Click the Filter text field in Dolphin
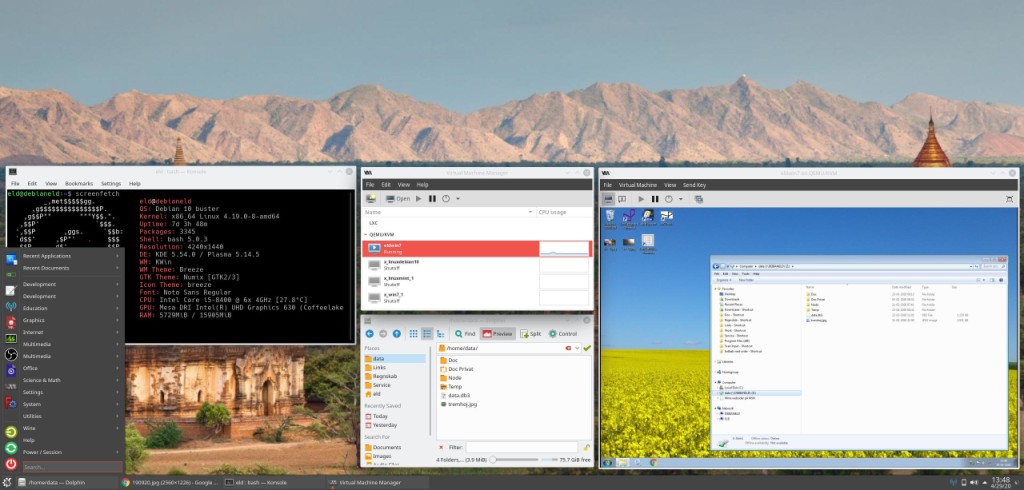 click(x=522, y=448)
